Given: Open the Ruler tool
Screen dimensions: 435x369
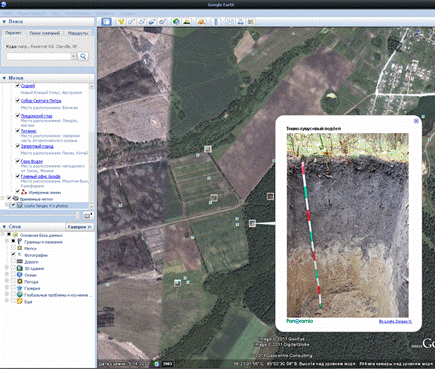Looking at the screenshot, I should click(x=216, y=22).
